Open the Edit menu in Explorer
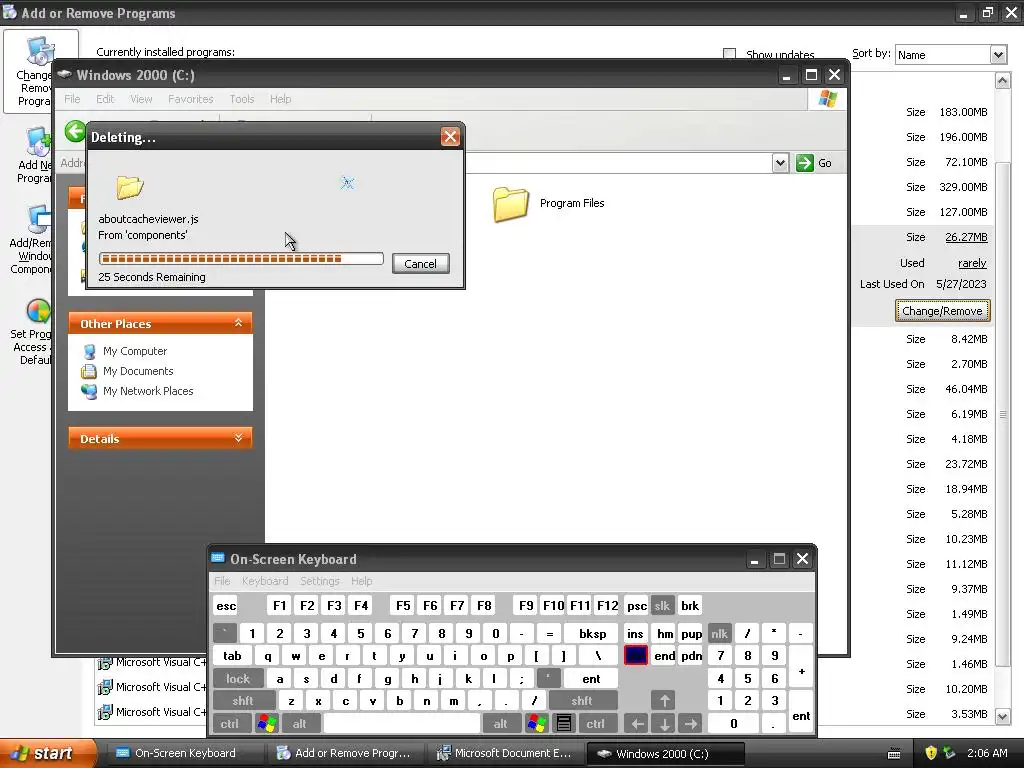 click(104, 99)
